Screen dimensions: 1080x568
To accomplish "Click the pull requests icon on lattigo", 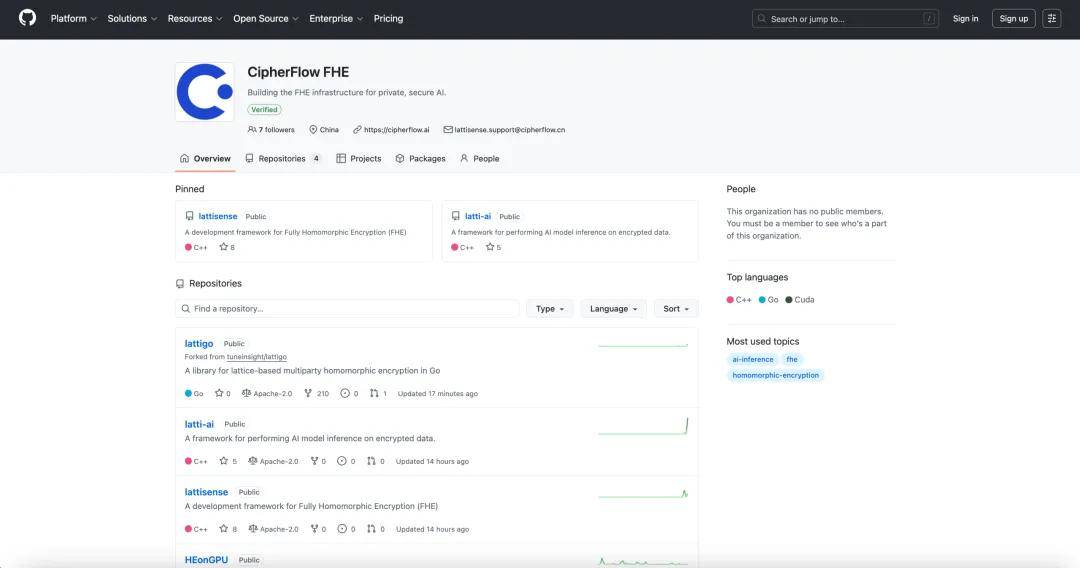I will pyautogui.click(x=374, y=393).
